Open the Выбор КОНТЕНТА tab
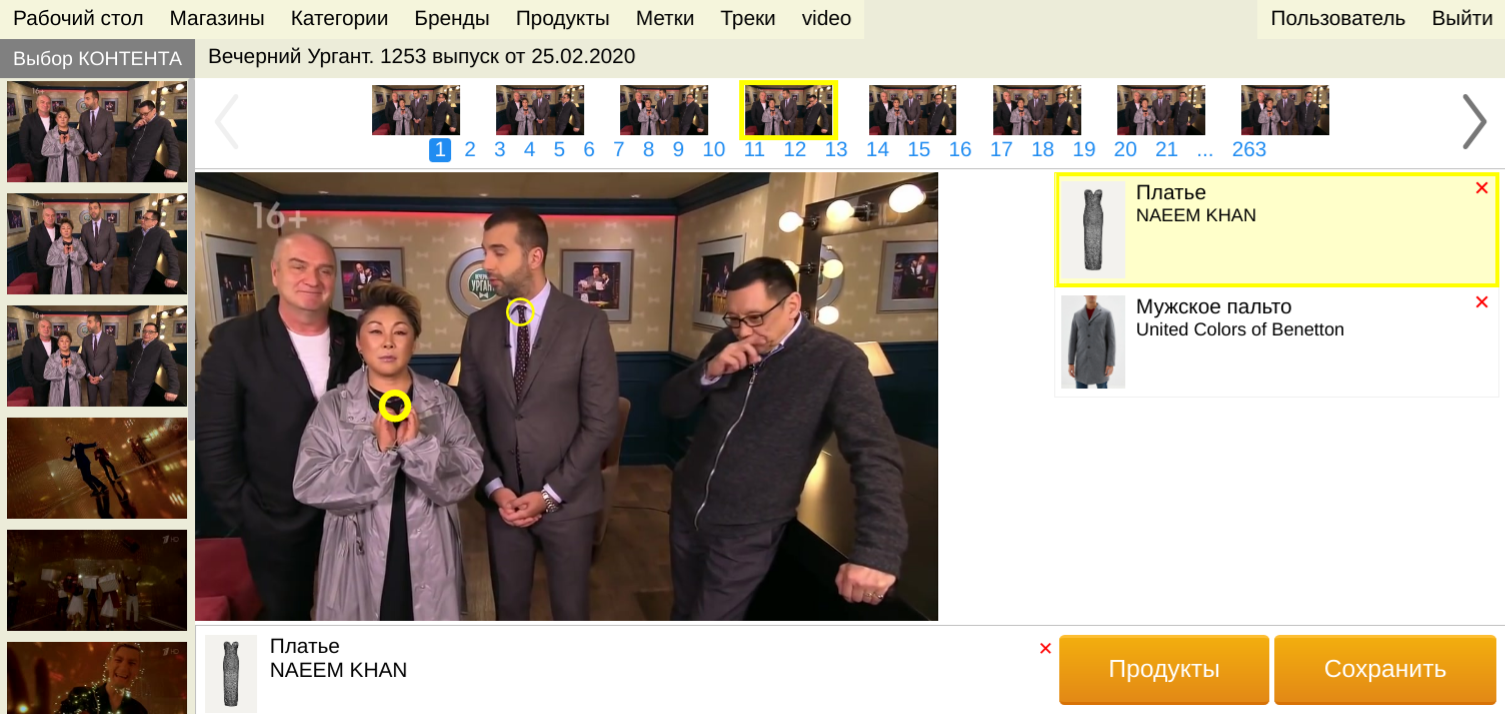 click(97, 58)
